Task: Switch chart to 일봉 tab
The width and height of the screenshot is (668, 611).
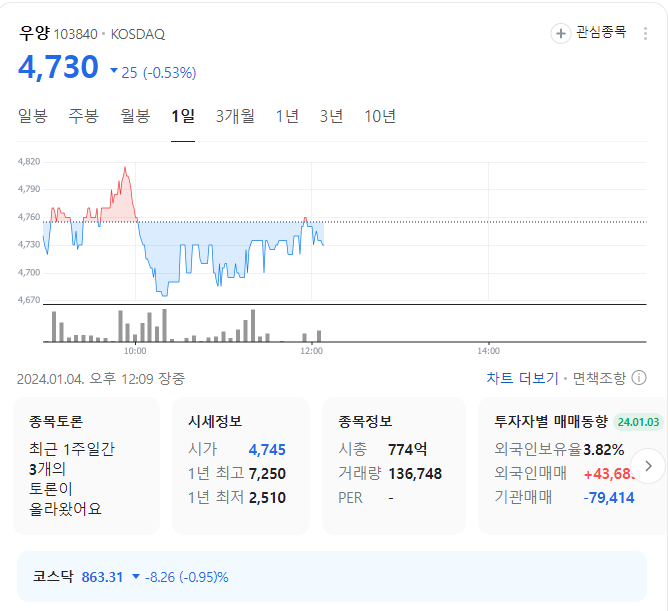Action: coord(32,116)
